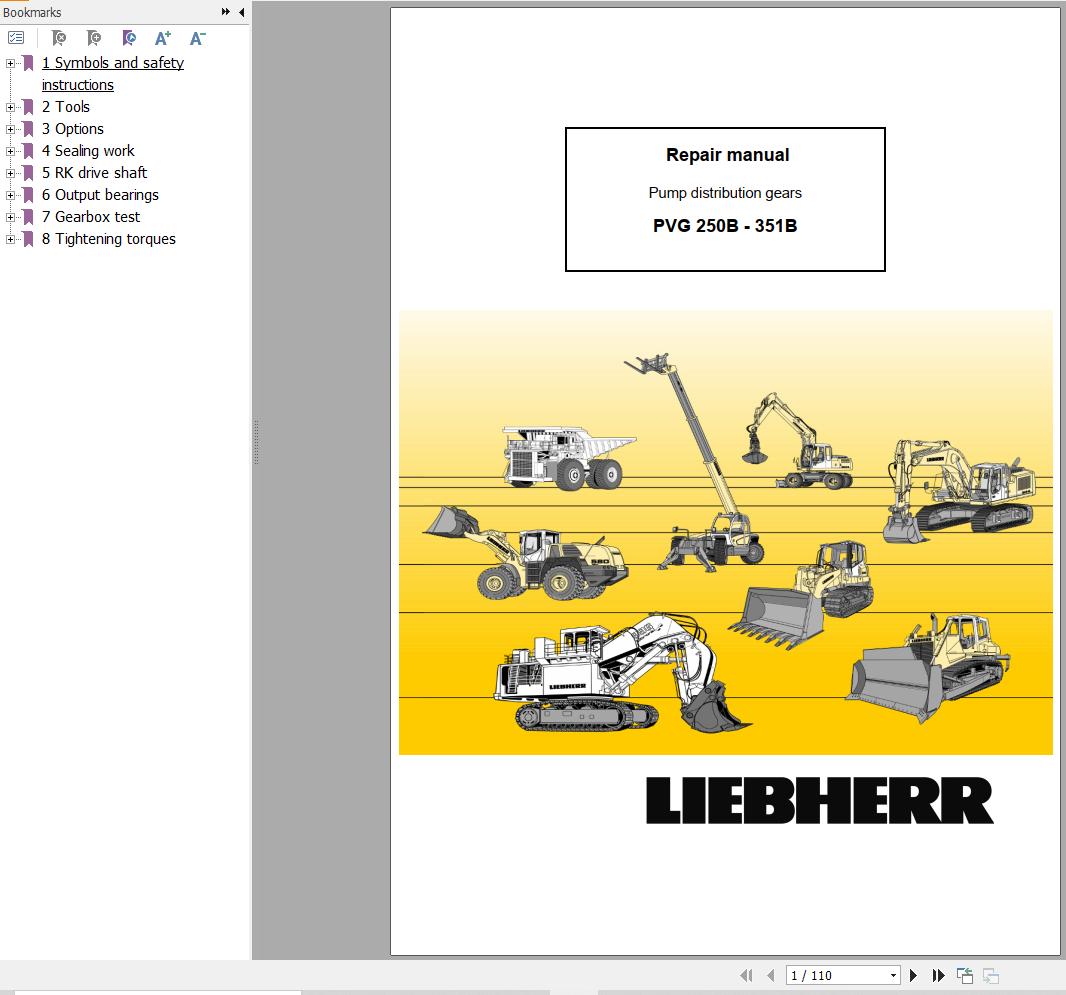Open the bookmarks options menu icon
The height and width of the screenshot is (995, 1066).
point(16,38)
